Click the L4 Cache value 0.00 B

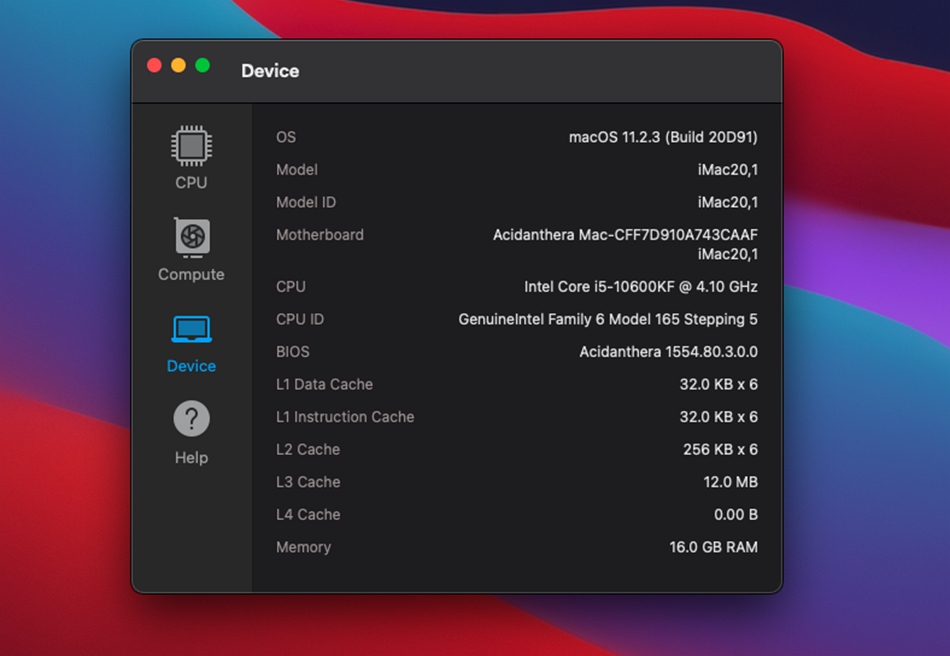coord(736,515)
